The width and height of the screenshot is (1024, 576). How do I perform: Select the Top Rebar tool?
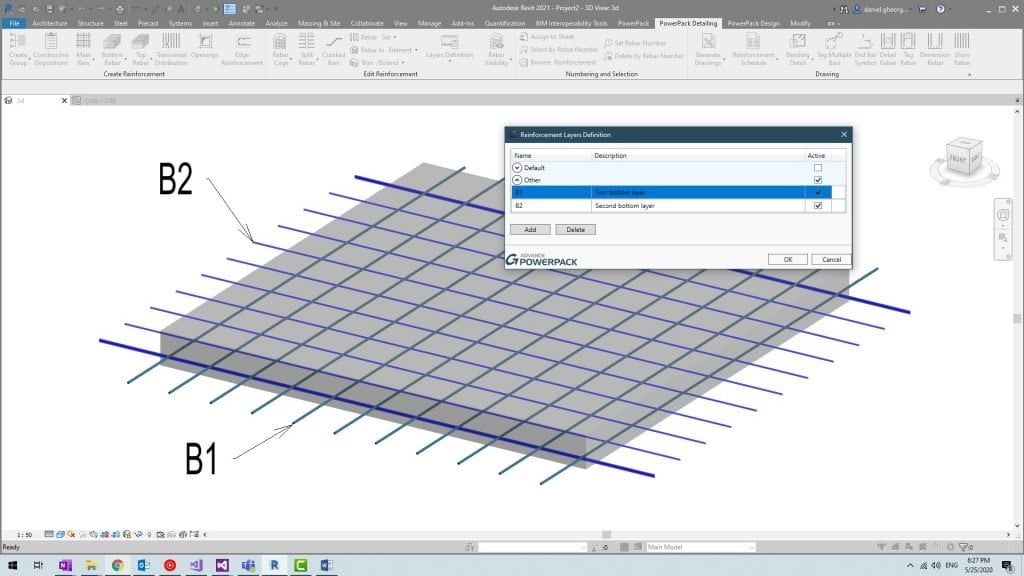pyautogui.click(x=140, y=50)
